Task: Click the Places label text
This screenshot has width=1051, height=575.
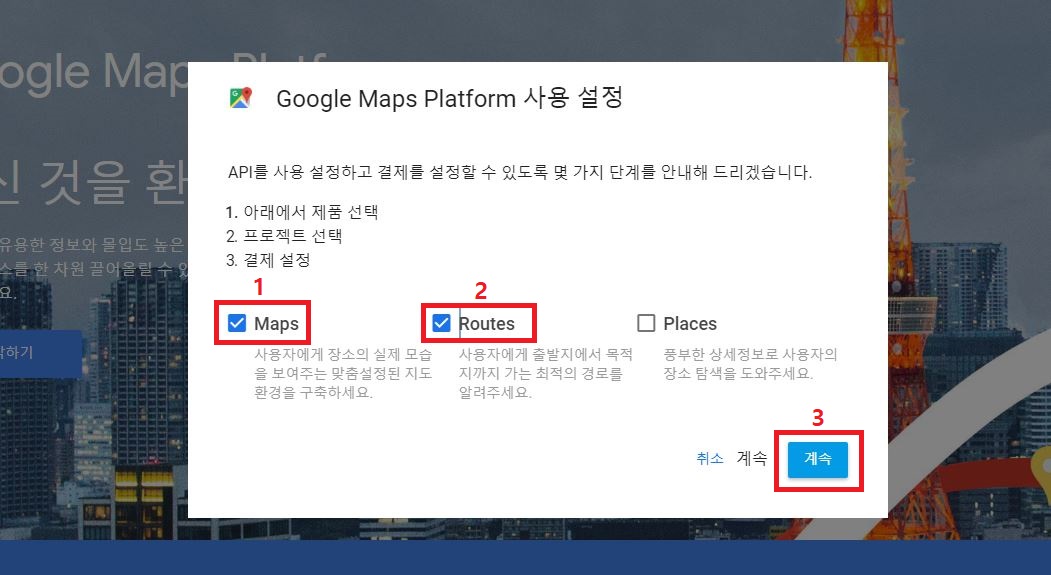Action: pos(690,324)
